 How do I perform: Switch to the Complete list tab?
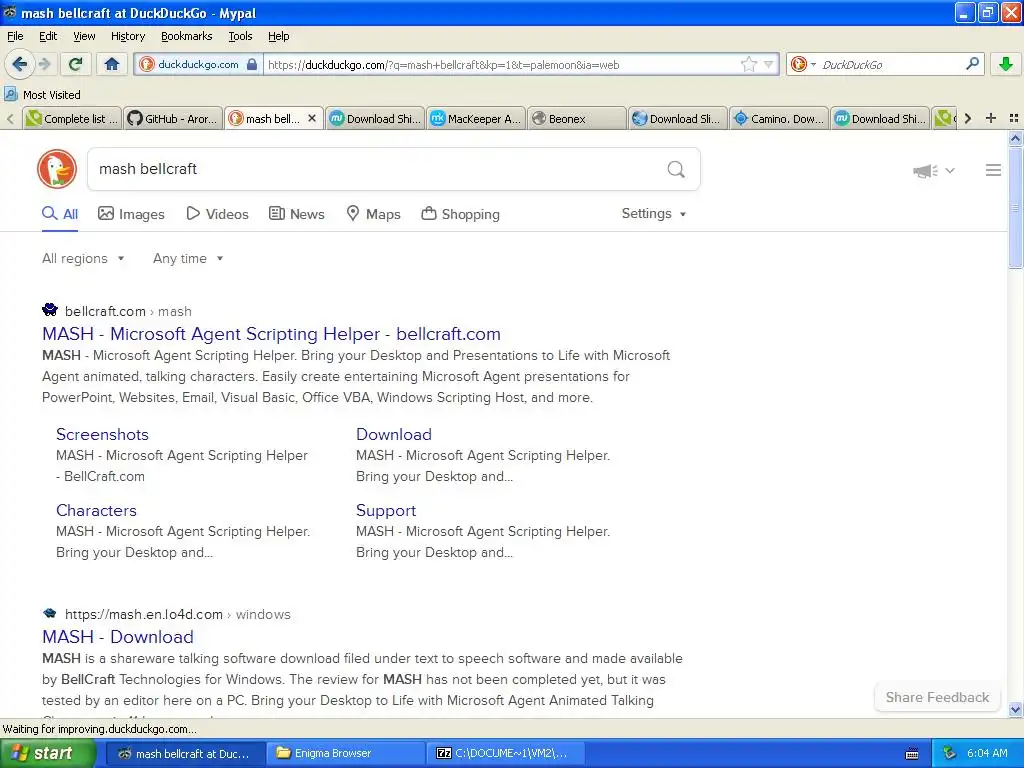pos(72,119)
